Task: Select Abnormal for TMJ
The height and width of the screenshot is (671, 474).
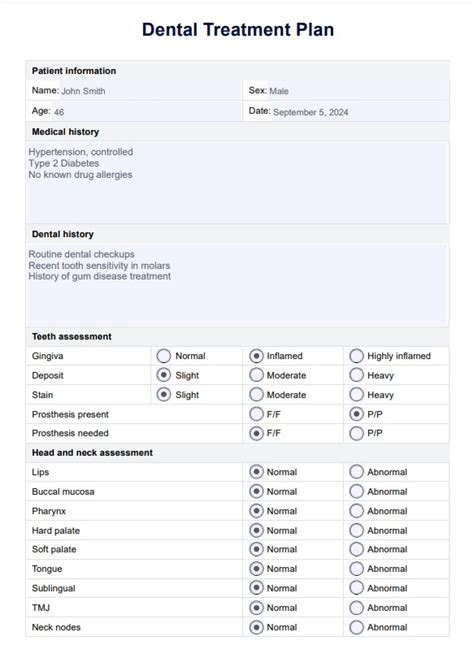Action: pyautogui.click(x=356, y=608)
